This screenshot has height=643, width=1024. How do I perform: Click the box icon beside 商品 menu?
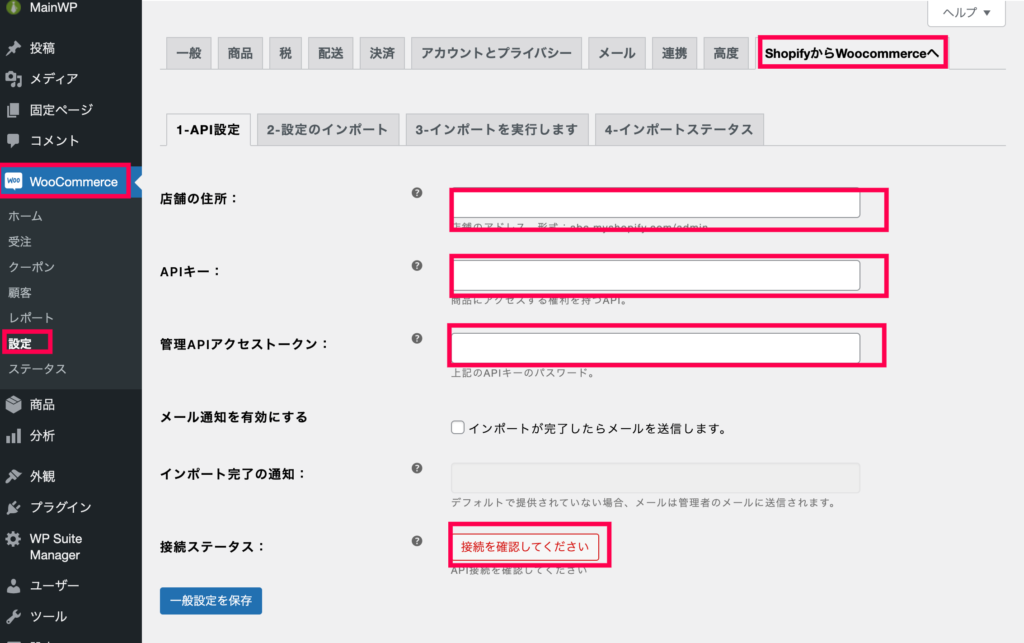13,405
